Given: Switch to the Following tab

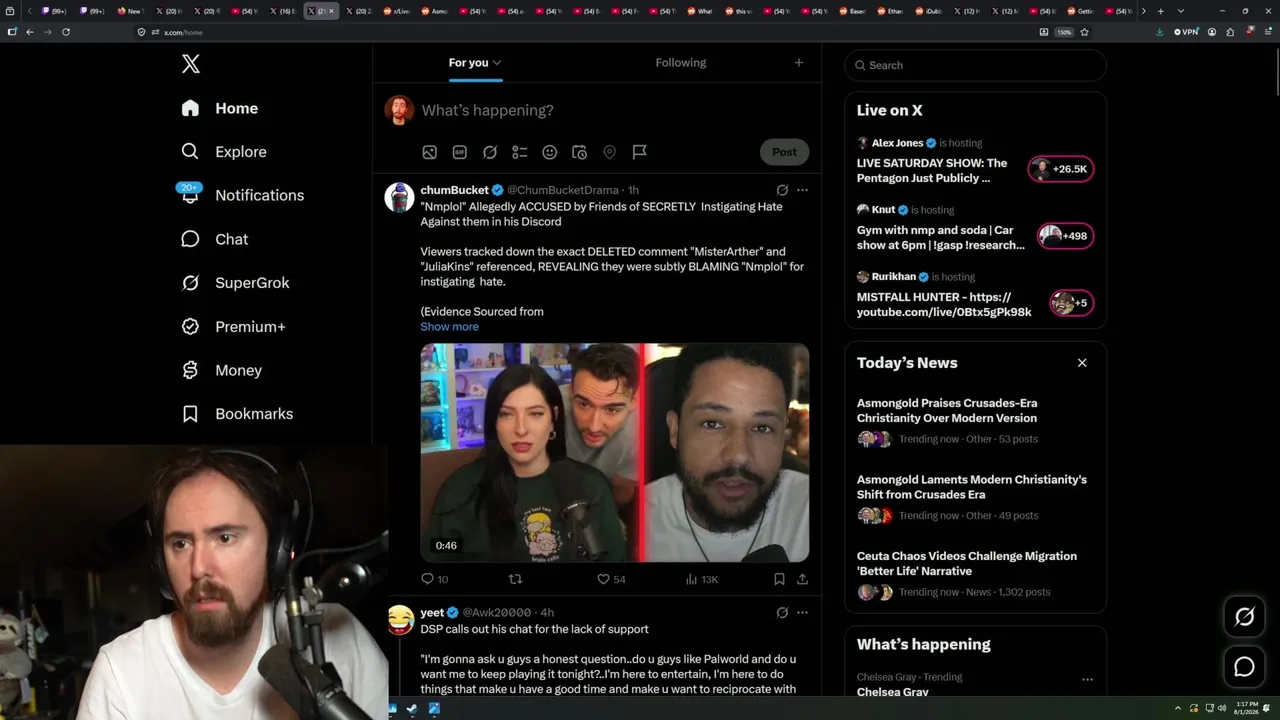Looking at the screenshot, I should point(681,63).
